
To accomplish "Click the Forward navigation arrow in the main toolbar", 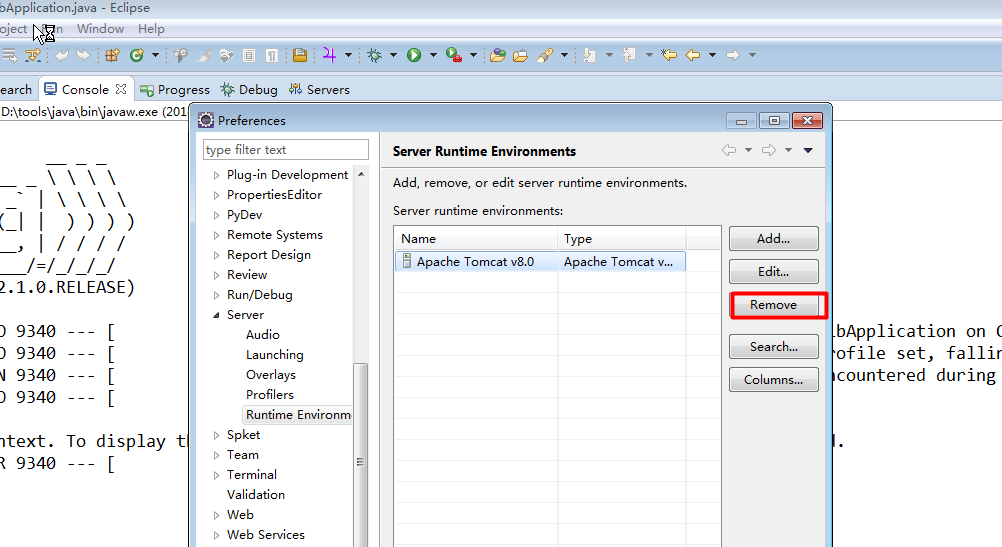I will point(733,55).
